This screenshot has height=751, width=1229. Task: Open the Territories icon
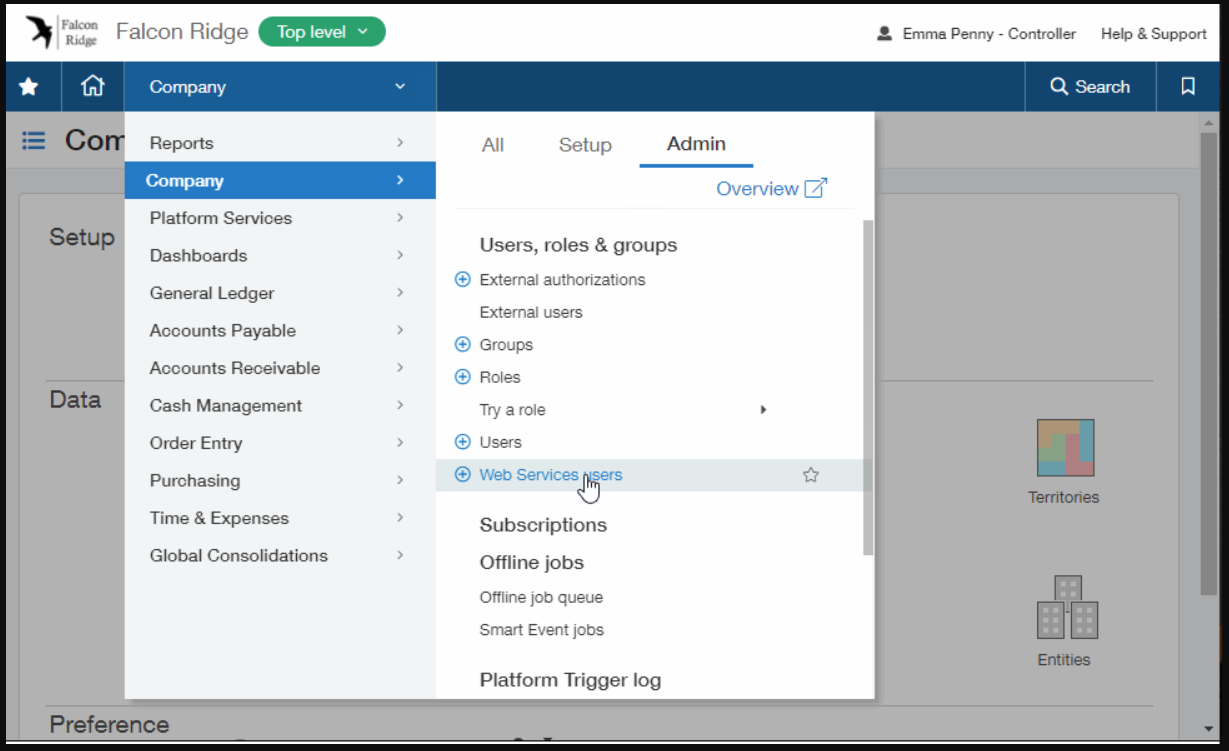tap(1064, 448)
